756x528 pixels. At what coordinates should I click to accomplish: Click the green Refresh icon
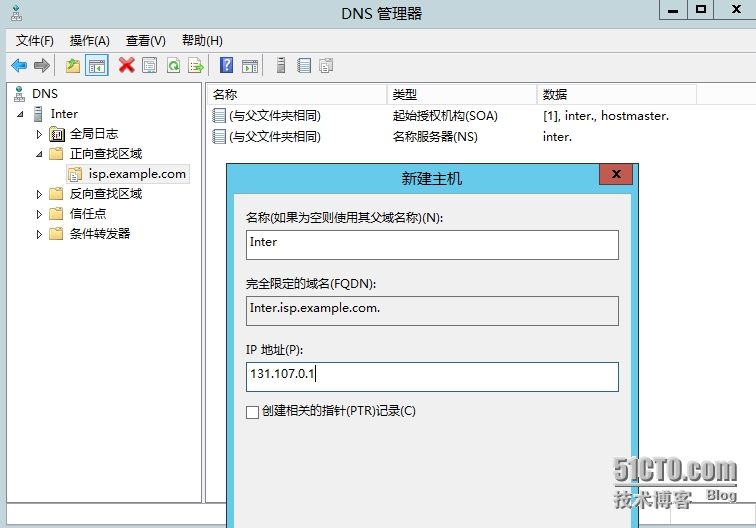[x=173, y=65]
